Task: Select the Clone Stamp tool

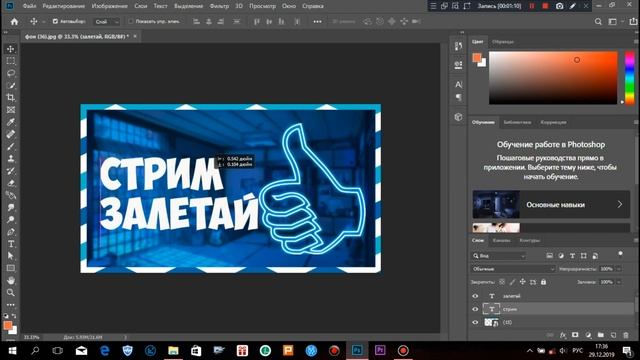Action: 11,159
